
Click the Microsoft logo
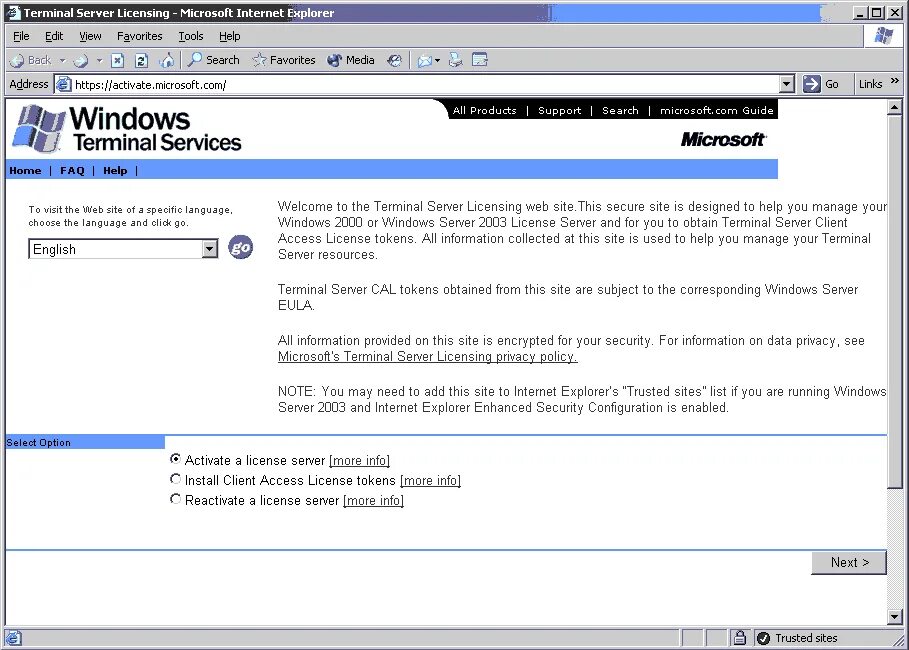tap(723, 140)
